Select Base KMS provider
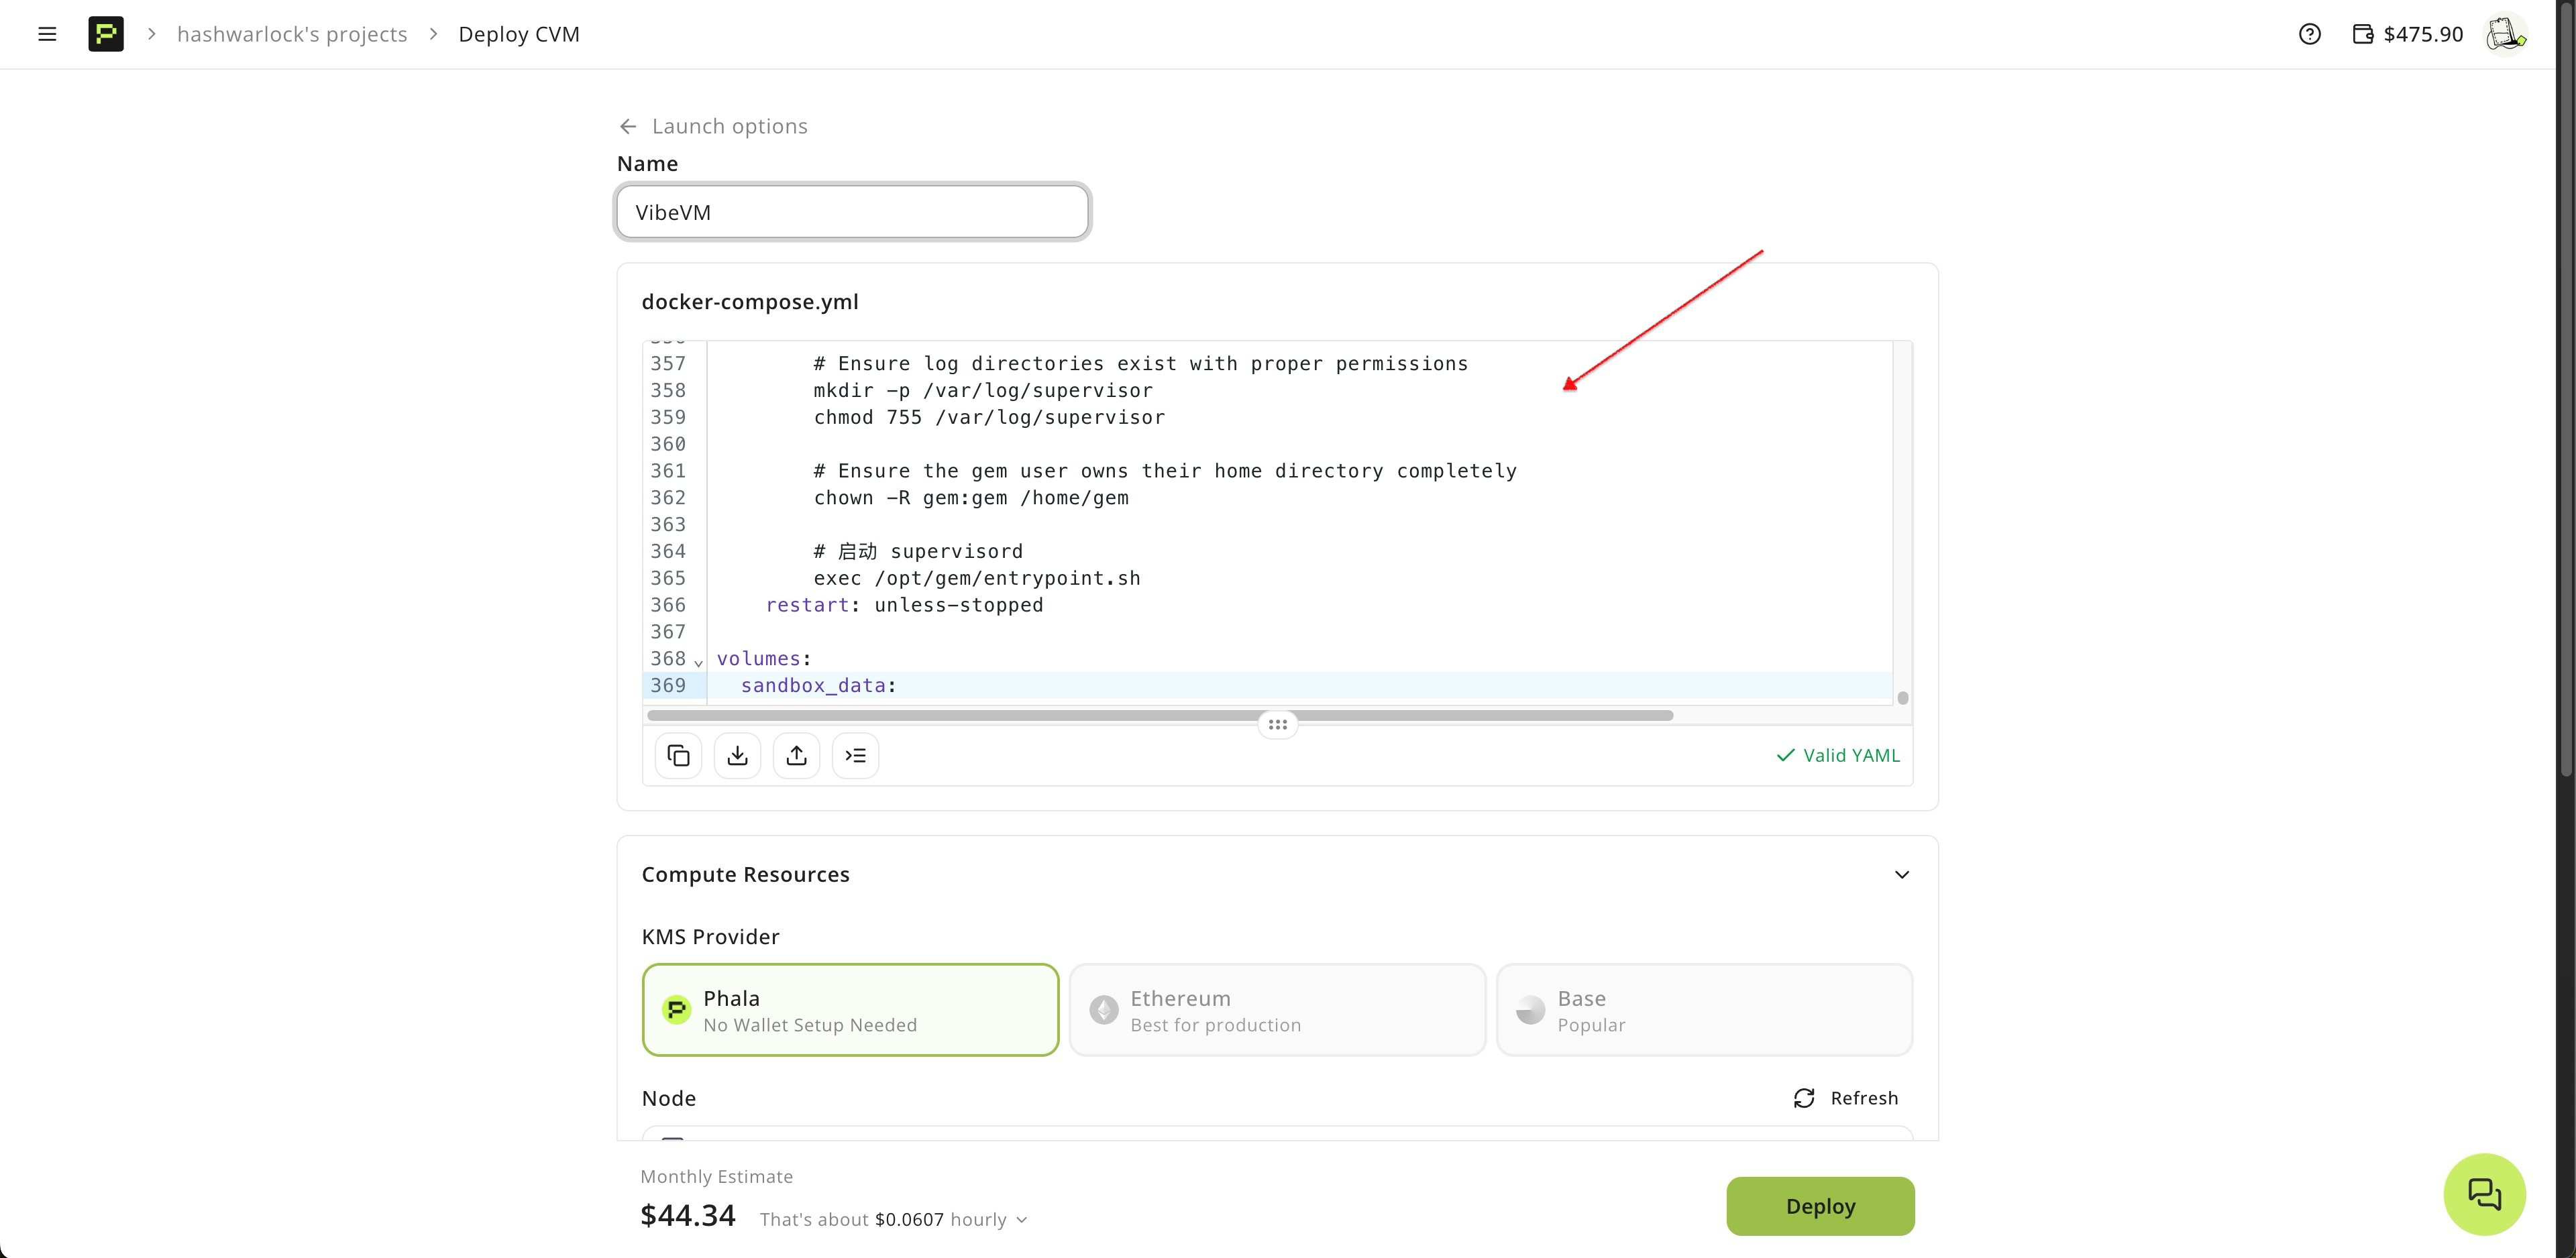The height and width of the screenshot is (1258, 2576). tap(1704, 1010)
